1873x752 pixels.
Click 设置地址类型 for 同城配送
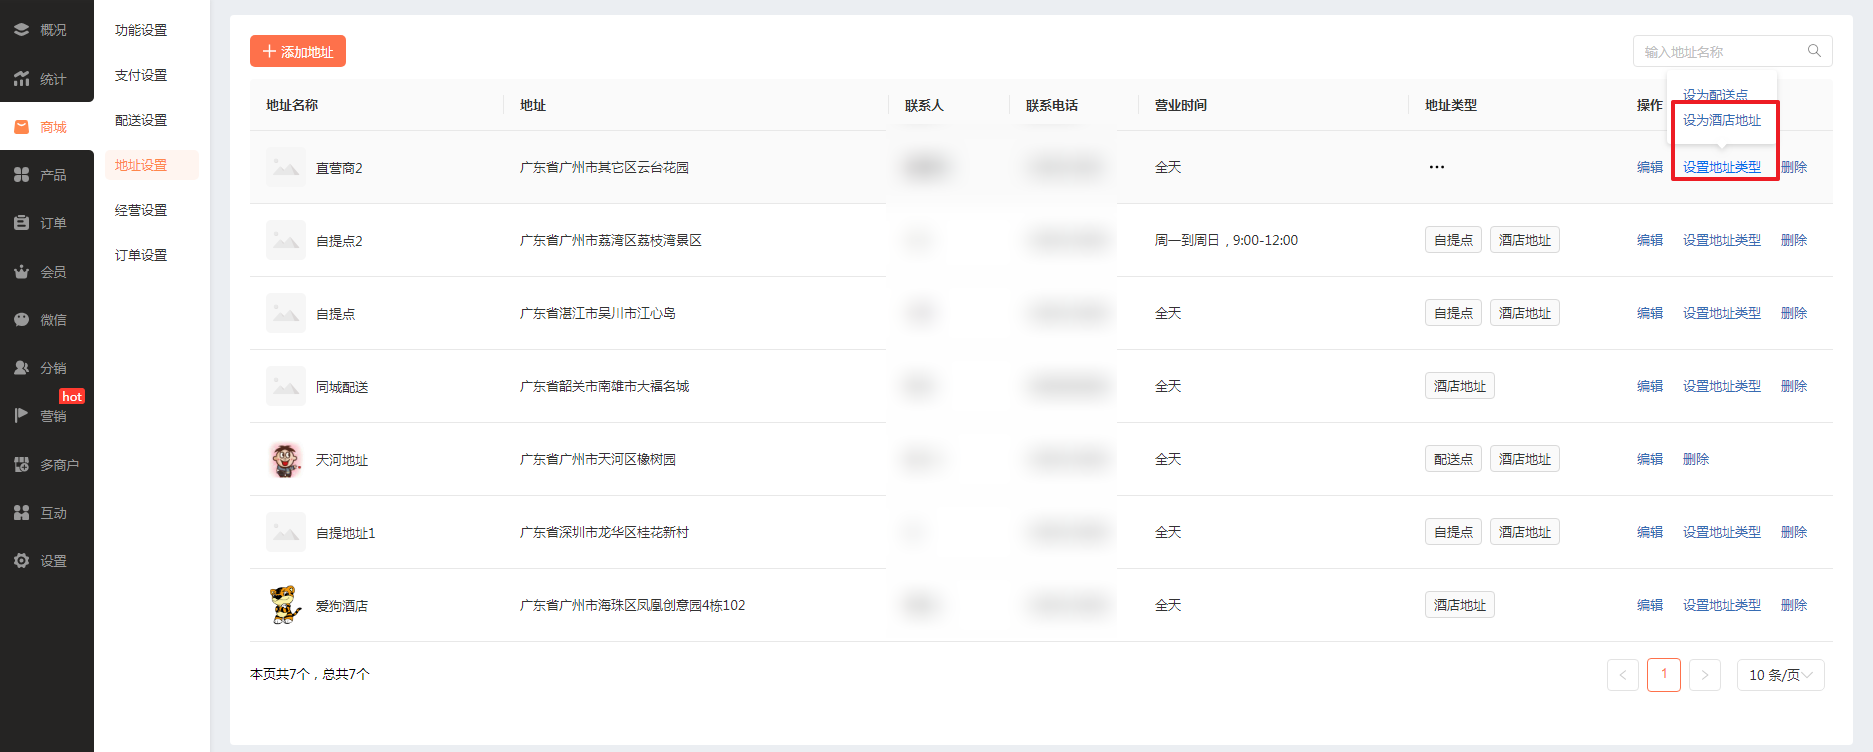(1722, 386)
